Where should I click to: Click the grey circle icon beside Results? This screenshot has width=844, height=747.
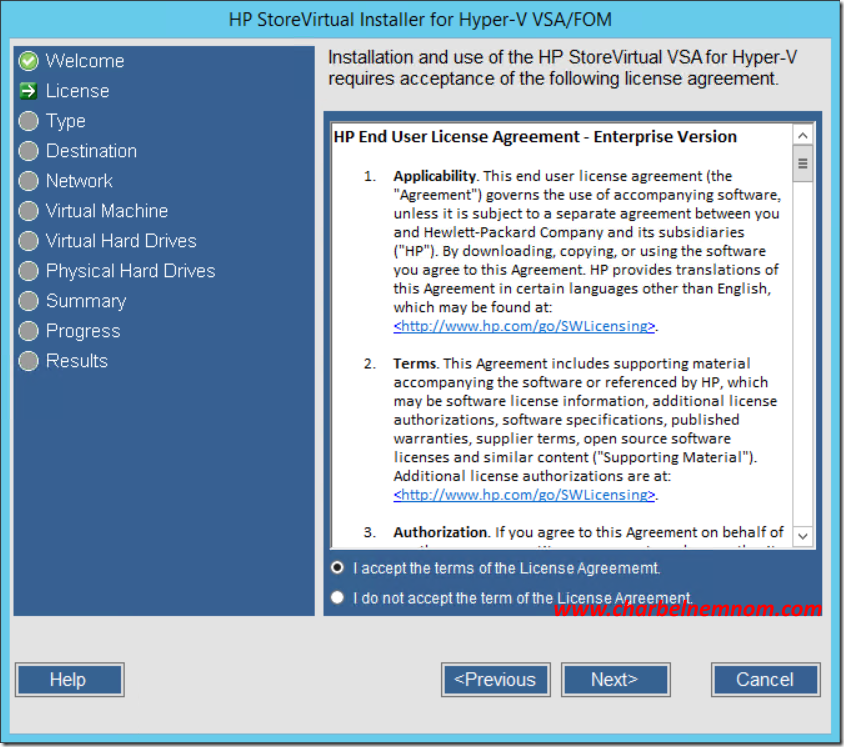click(29, 361)
